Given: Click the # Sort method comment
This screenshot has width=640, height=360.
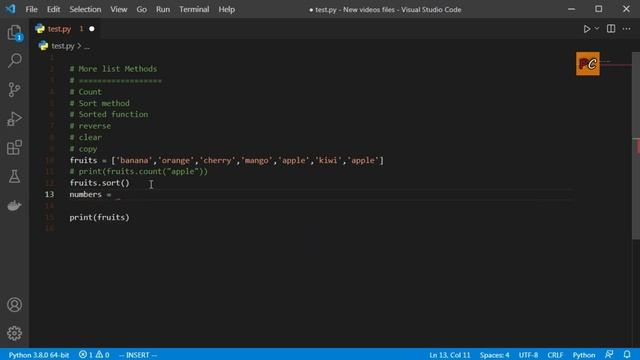Looking at the screenshot, I should (100, 103).
